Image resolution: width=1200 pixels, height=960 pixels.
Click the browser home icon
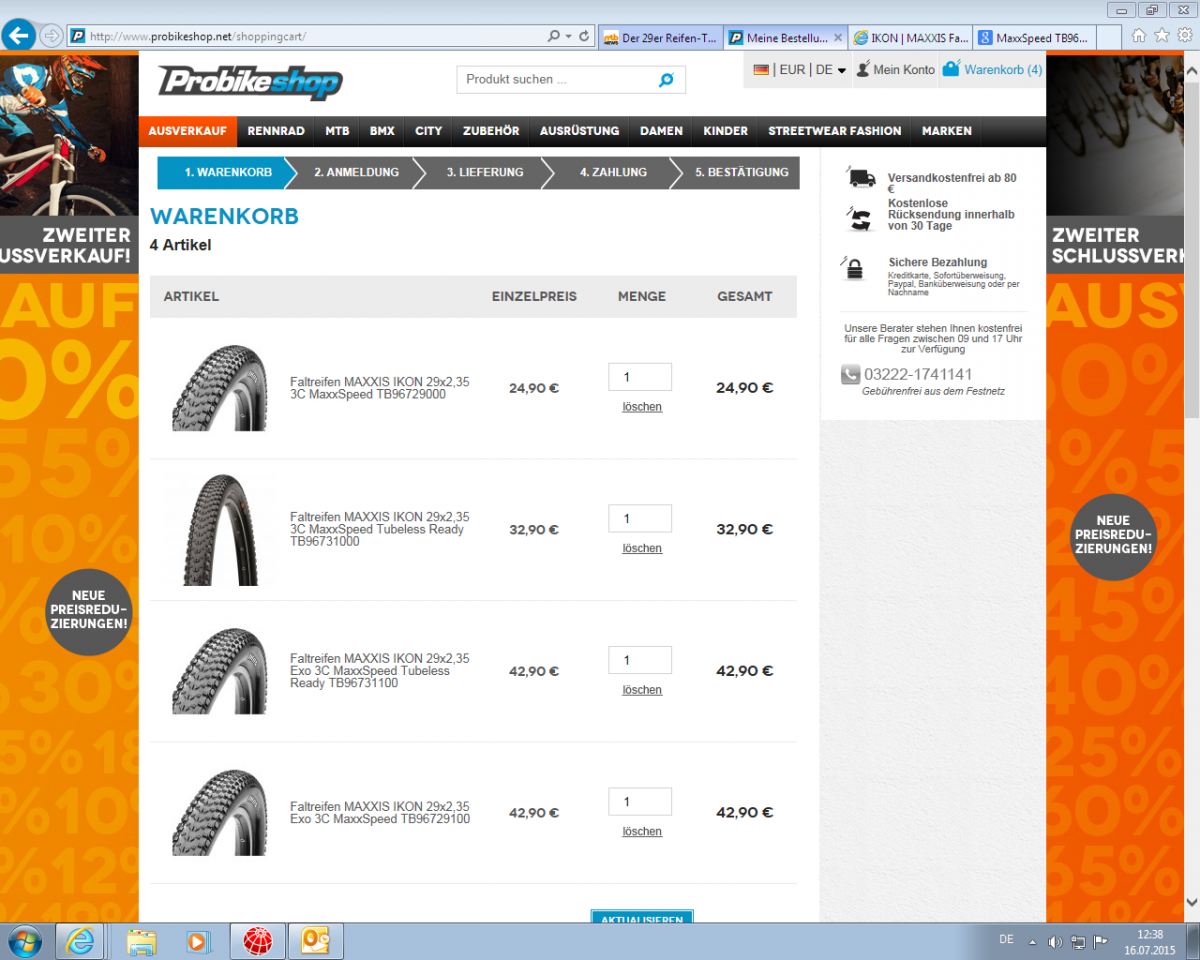click(x=1139, y=35)
